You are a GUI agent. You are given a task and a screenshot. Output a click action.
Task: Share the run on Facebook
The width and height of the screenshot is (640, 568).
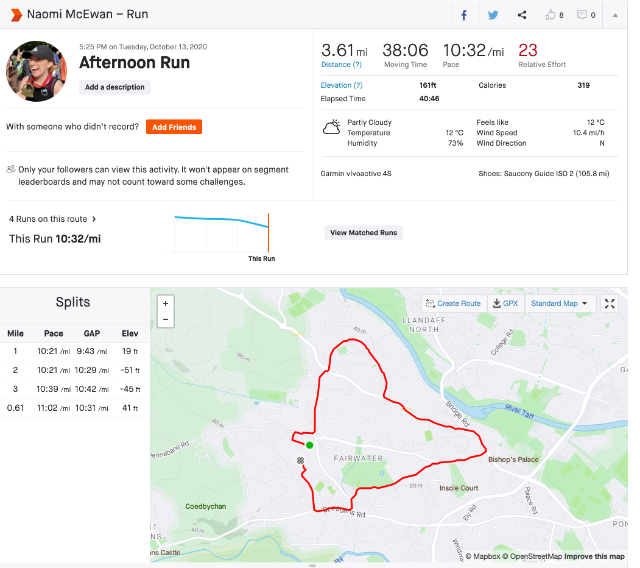pyautogui.click(x=464, y=15)
